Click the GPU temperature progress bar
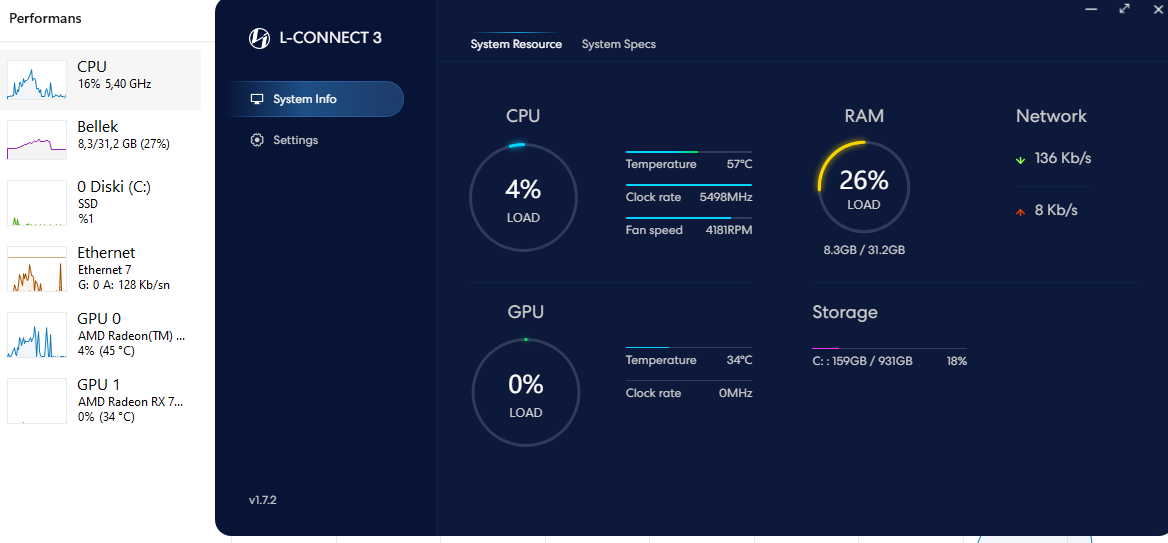This screenshot has height=543, width=1168. 688,347
